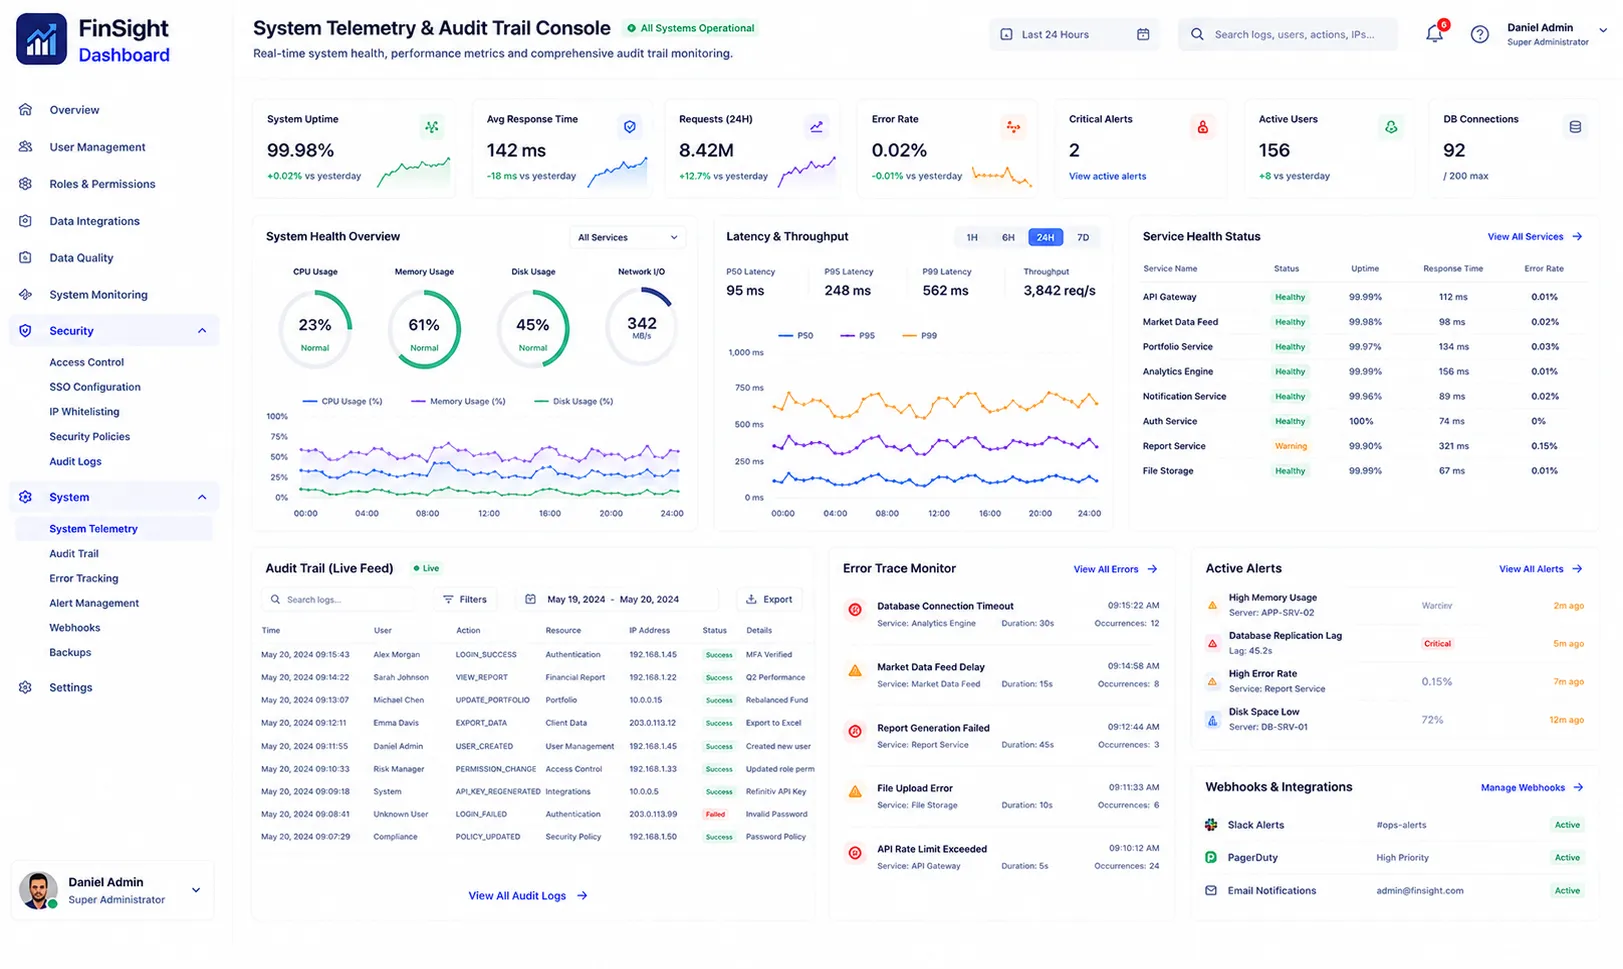Screen dimensions: 1623x969
Task: Click the Memory Usage 61% gauge
Action: (x=424, y=328)
